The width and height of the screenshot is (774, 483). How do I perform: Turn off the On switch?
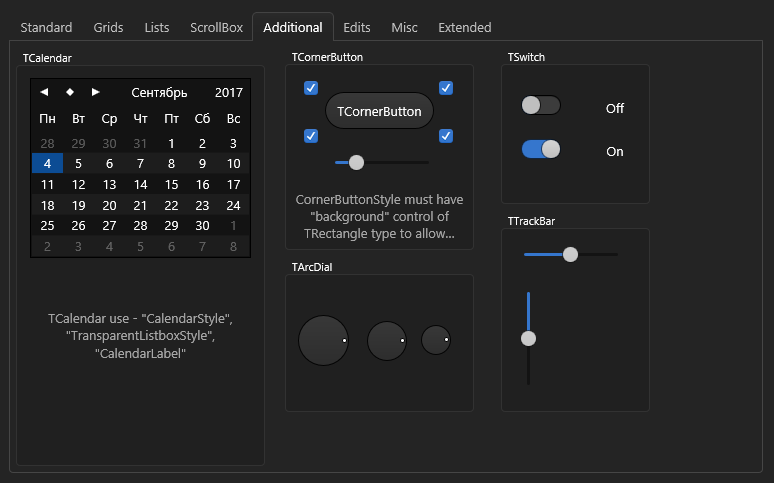[541, 149]
